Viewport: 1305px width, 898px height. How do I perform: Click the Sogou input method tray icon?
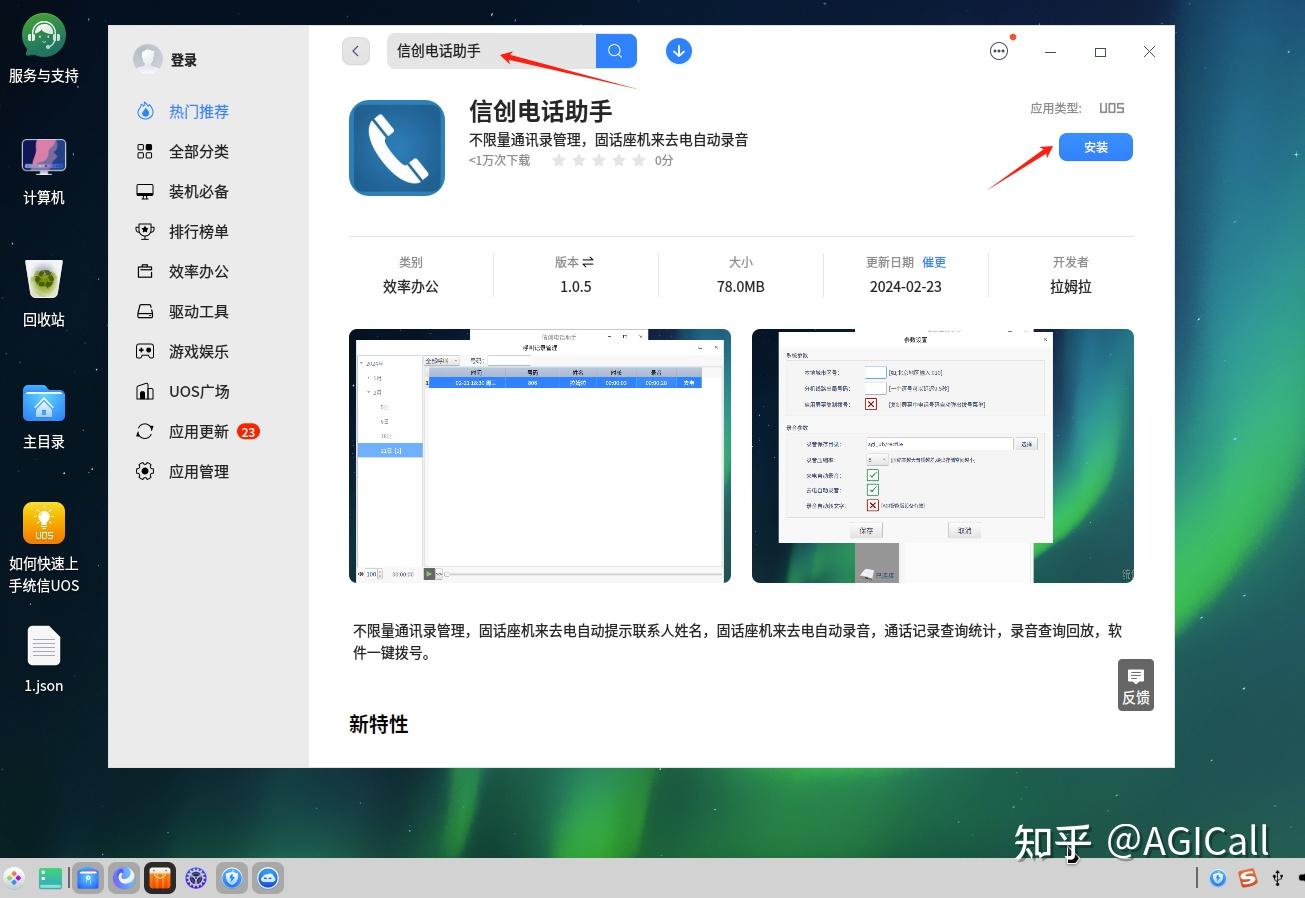(x=1247, y=878)
